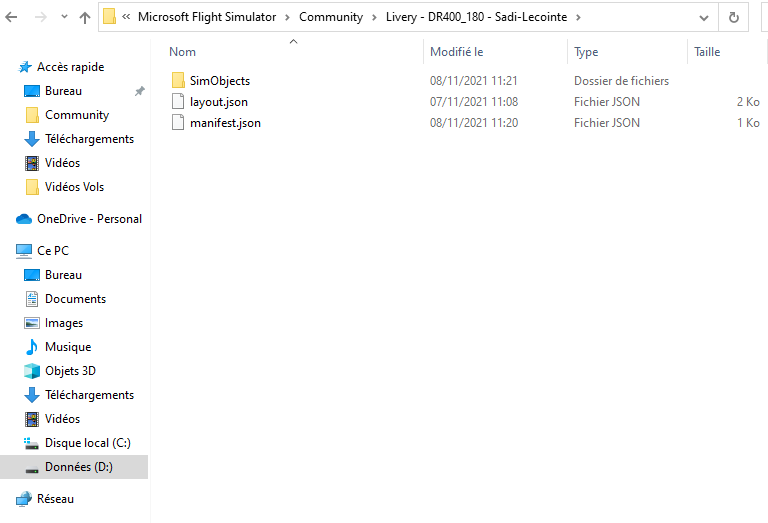Expand chevron after Community breadcrumb
This screenshot has height=523, width=768.
(x=374, y=18)
